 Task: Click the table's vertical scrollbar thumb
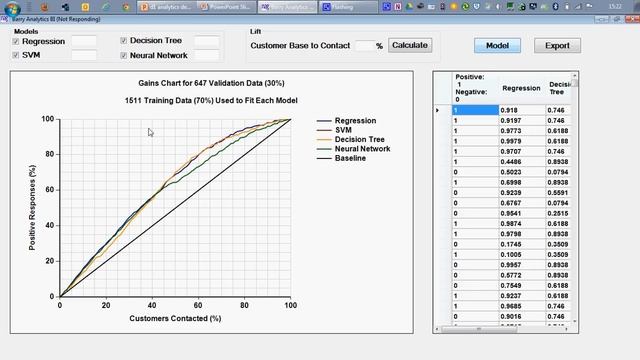(x=574, y=83)
